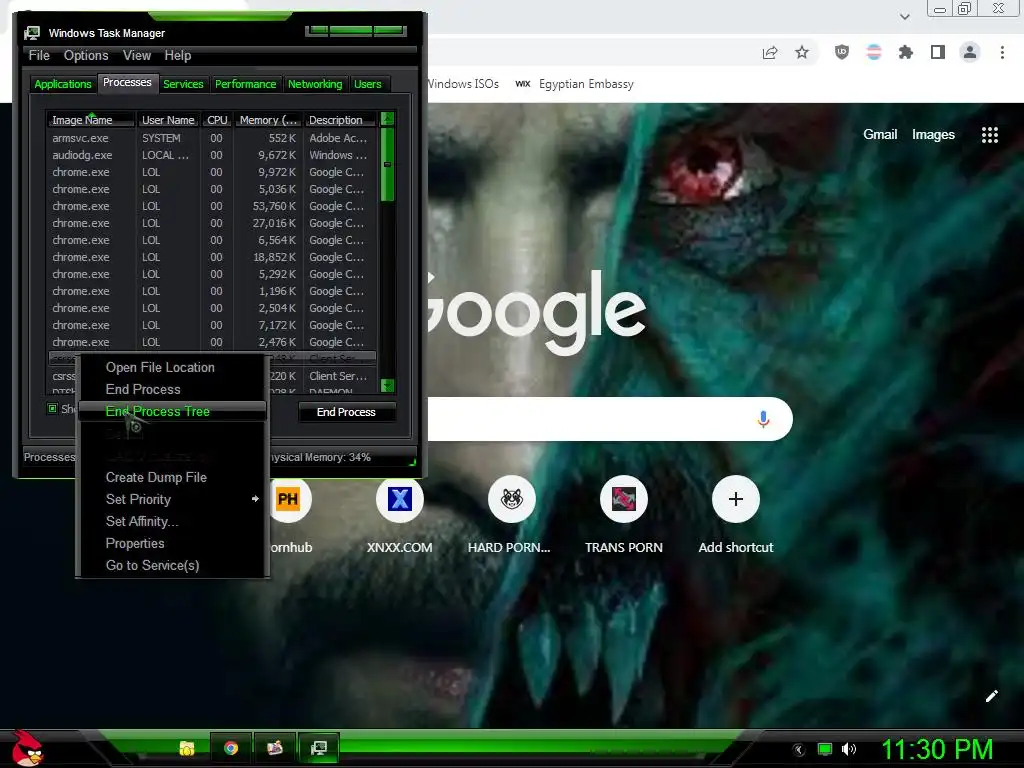The height and width of the screenshot is (768, 1024).
Task: Open Chrome profile avatar icon
Action: [x=970, y=52]
